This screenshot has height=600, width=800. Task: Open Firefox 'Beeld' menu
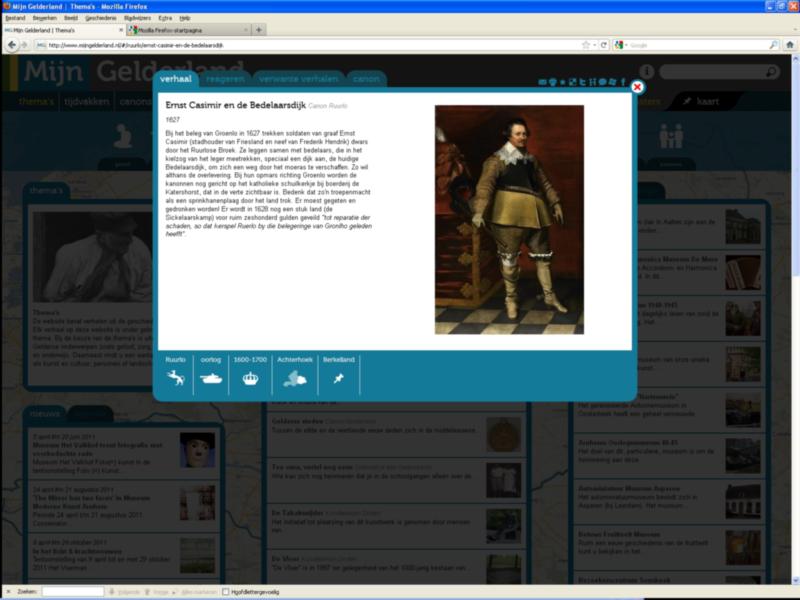(71, 18)
